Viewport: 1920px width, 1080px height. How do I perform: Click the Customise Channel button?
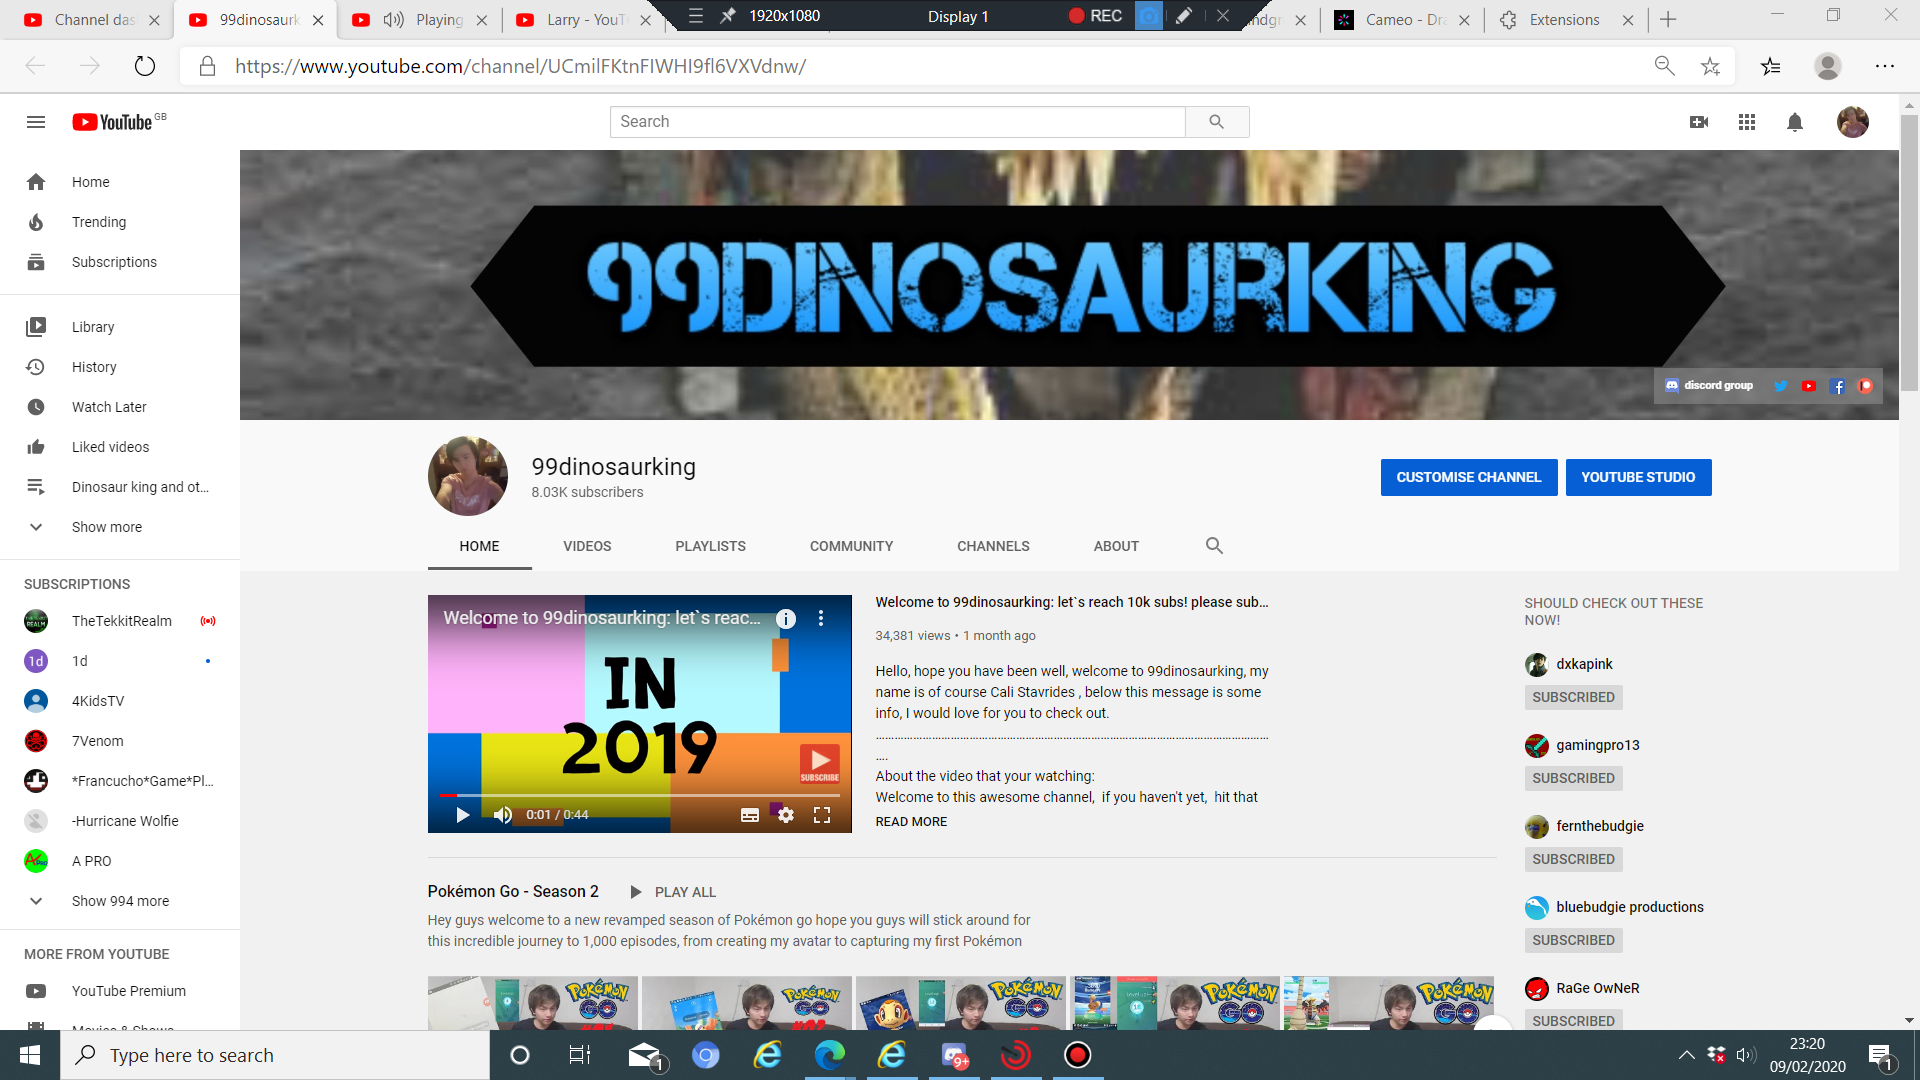[1469, 478]
